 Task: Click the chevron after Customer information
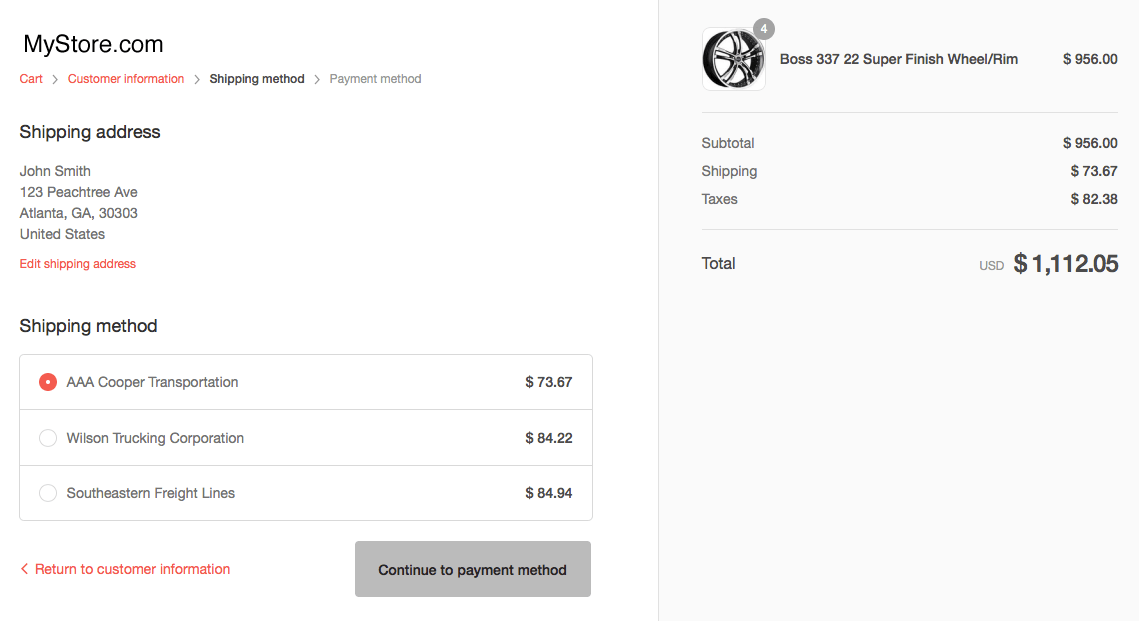pos(197,78)
